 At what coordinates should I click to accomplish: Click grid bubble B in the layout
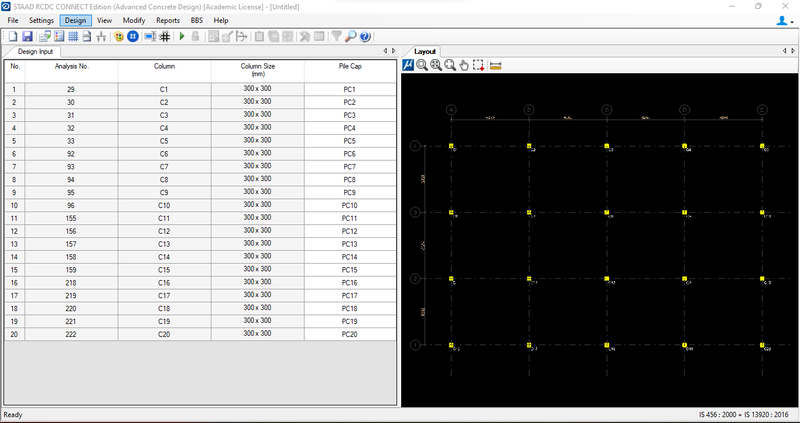coord(529,110)
